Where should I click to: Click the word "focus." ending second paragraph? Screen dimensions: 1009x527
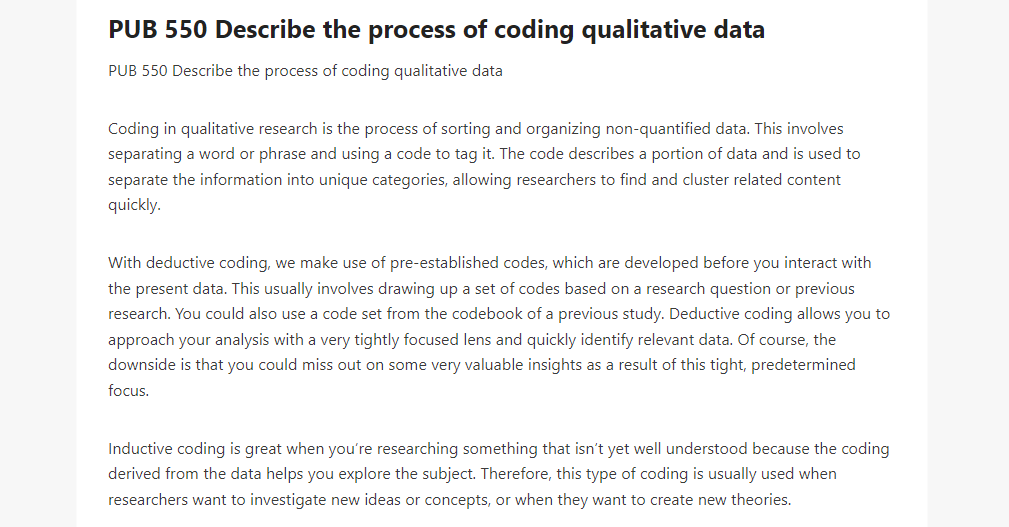(x=128, y=391)
